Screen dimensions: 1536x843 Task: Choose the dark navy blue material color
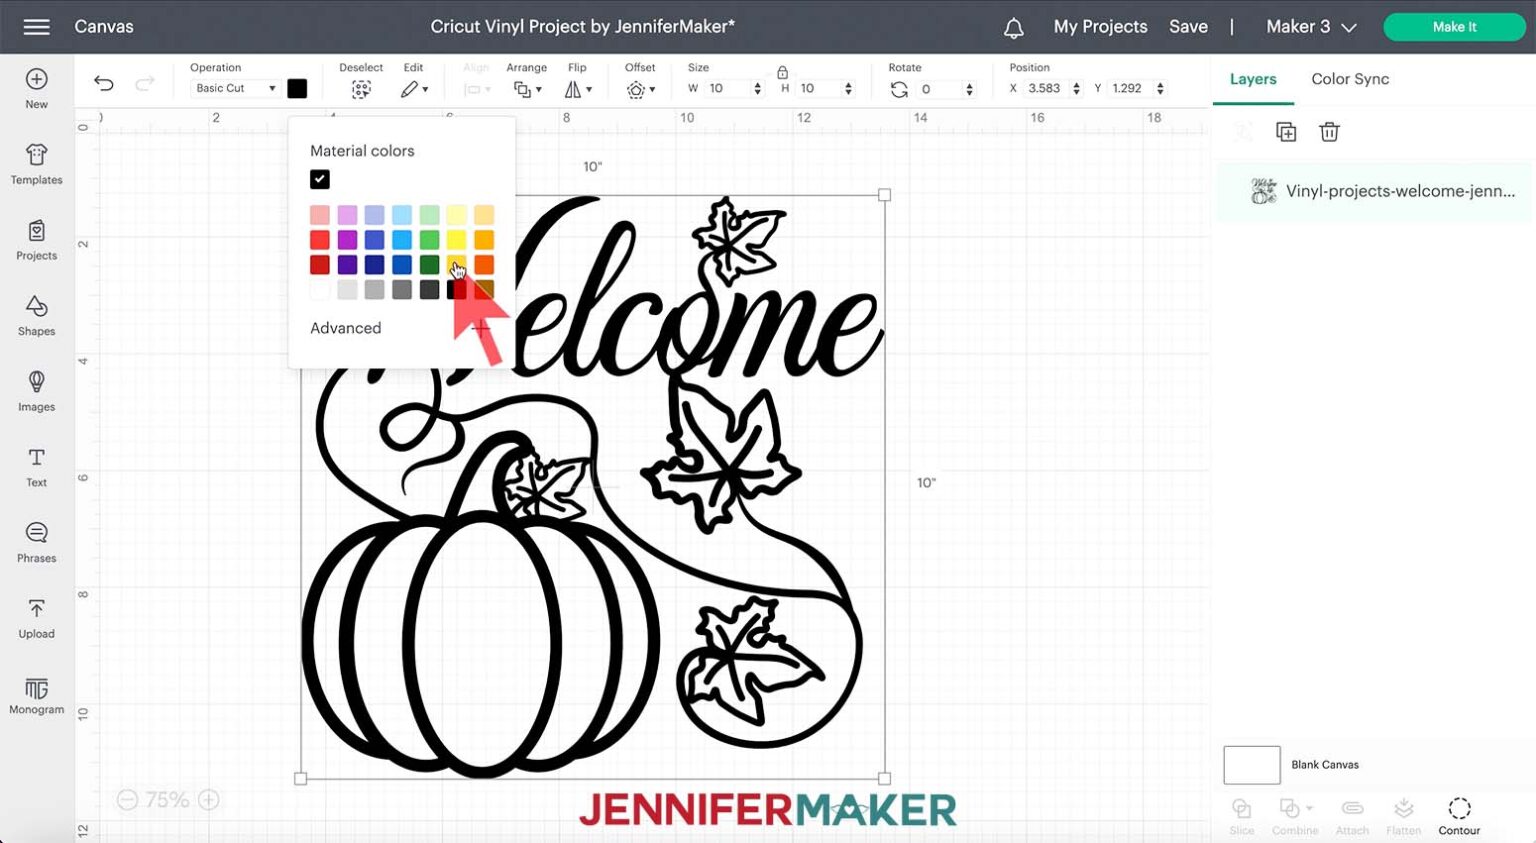tap(374, 265)
